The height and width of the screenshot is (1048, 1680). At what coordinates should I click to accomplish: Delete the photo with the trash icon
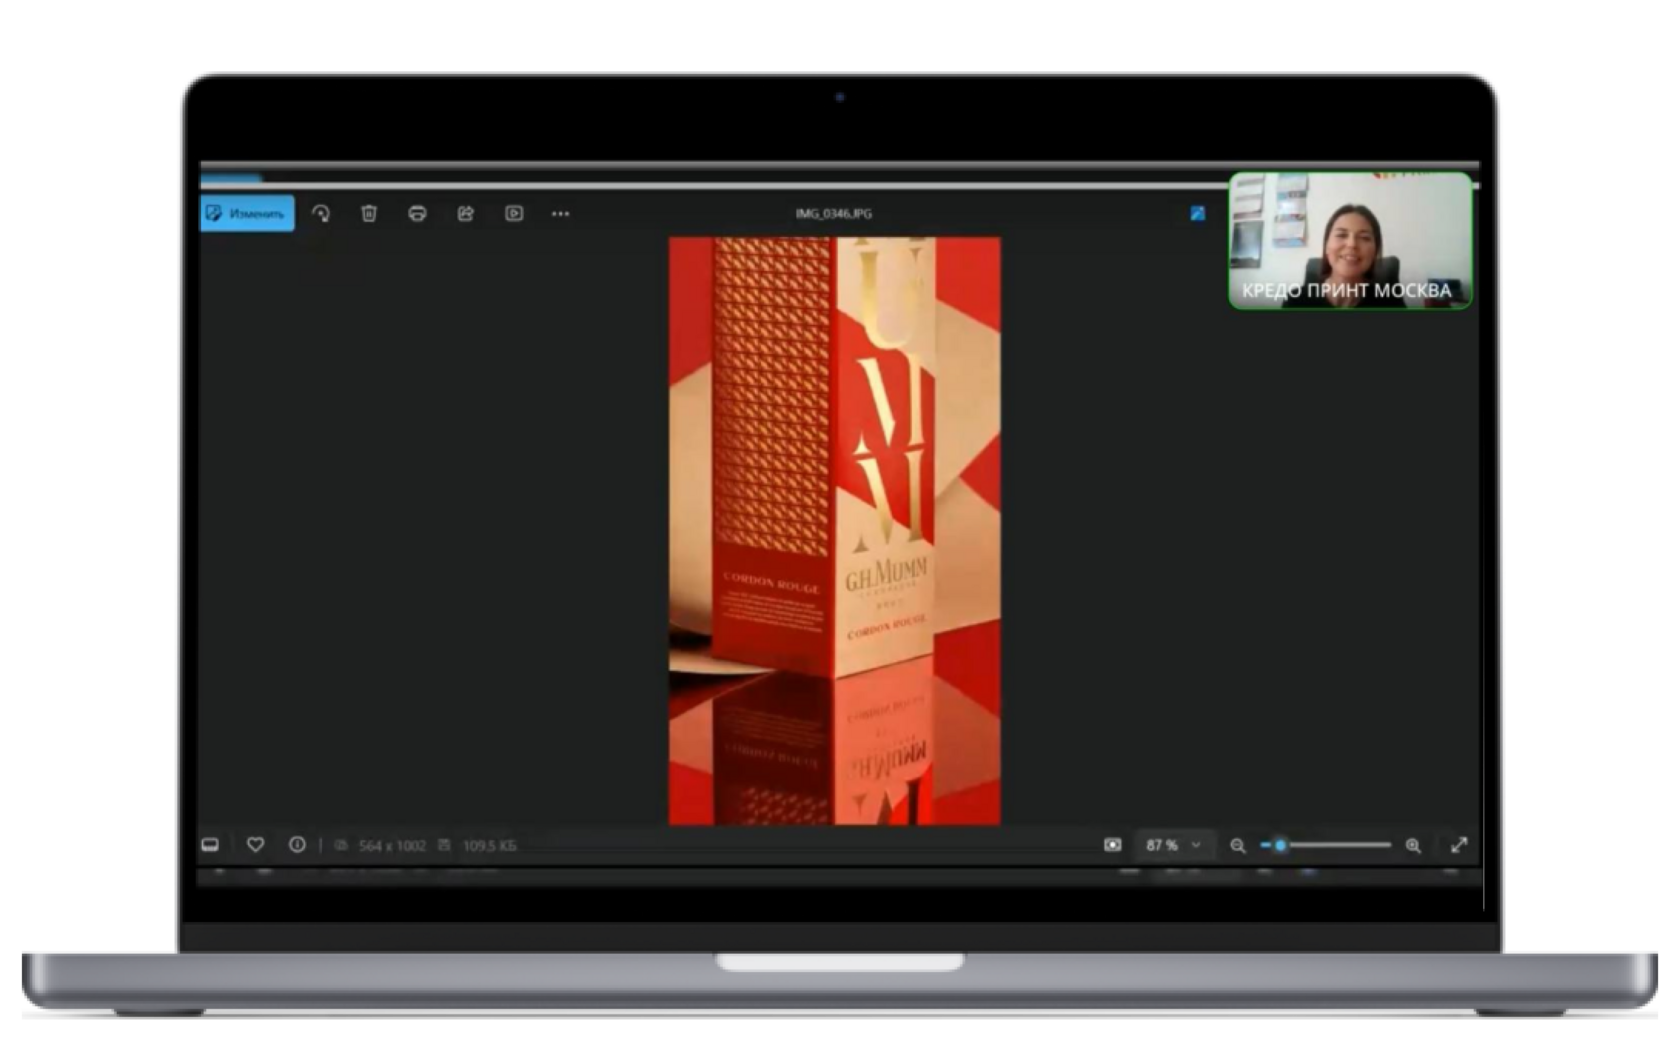tap(369, 213)
